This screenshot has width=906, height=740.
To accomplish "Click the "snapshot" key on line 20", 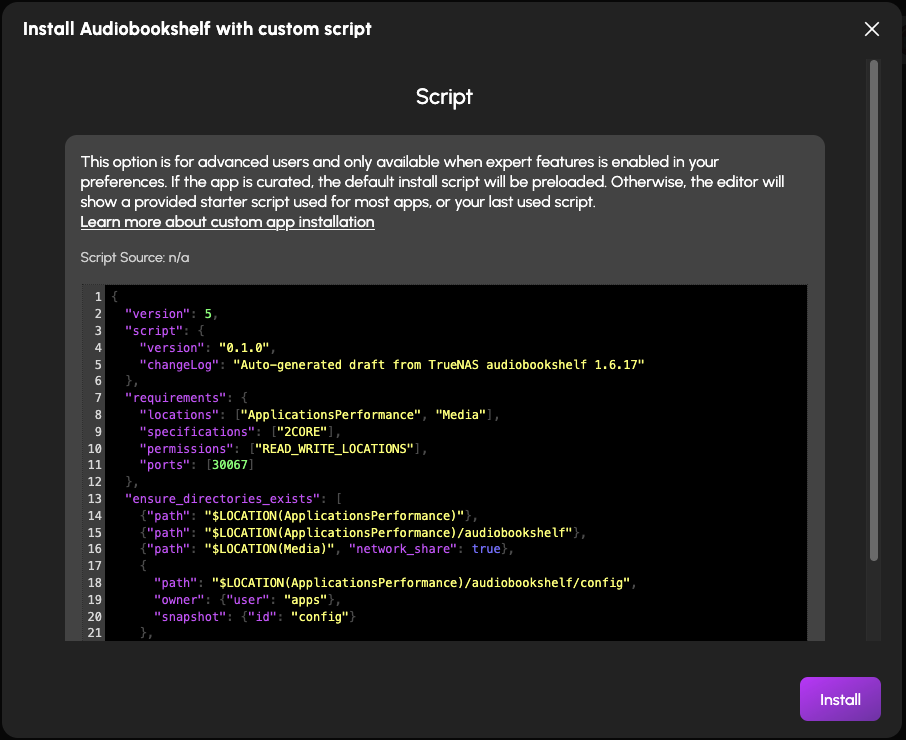I will tap(190, 616).
